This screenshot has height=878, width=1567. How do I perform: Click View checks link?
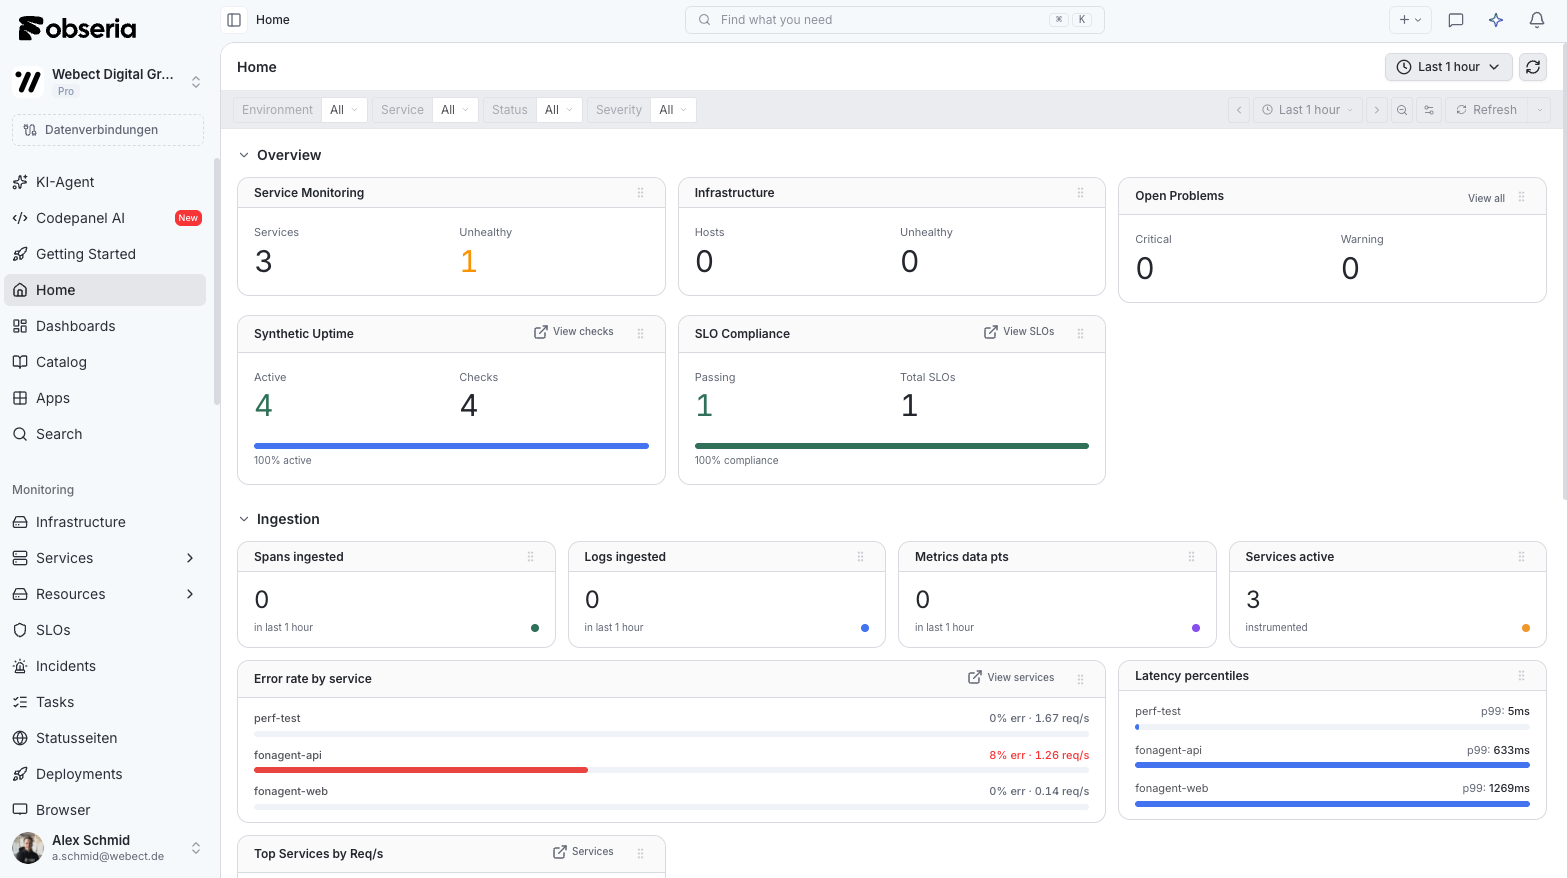click(x=574, y=332)
